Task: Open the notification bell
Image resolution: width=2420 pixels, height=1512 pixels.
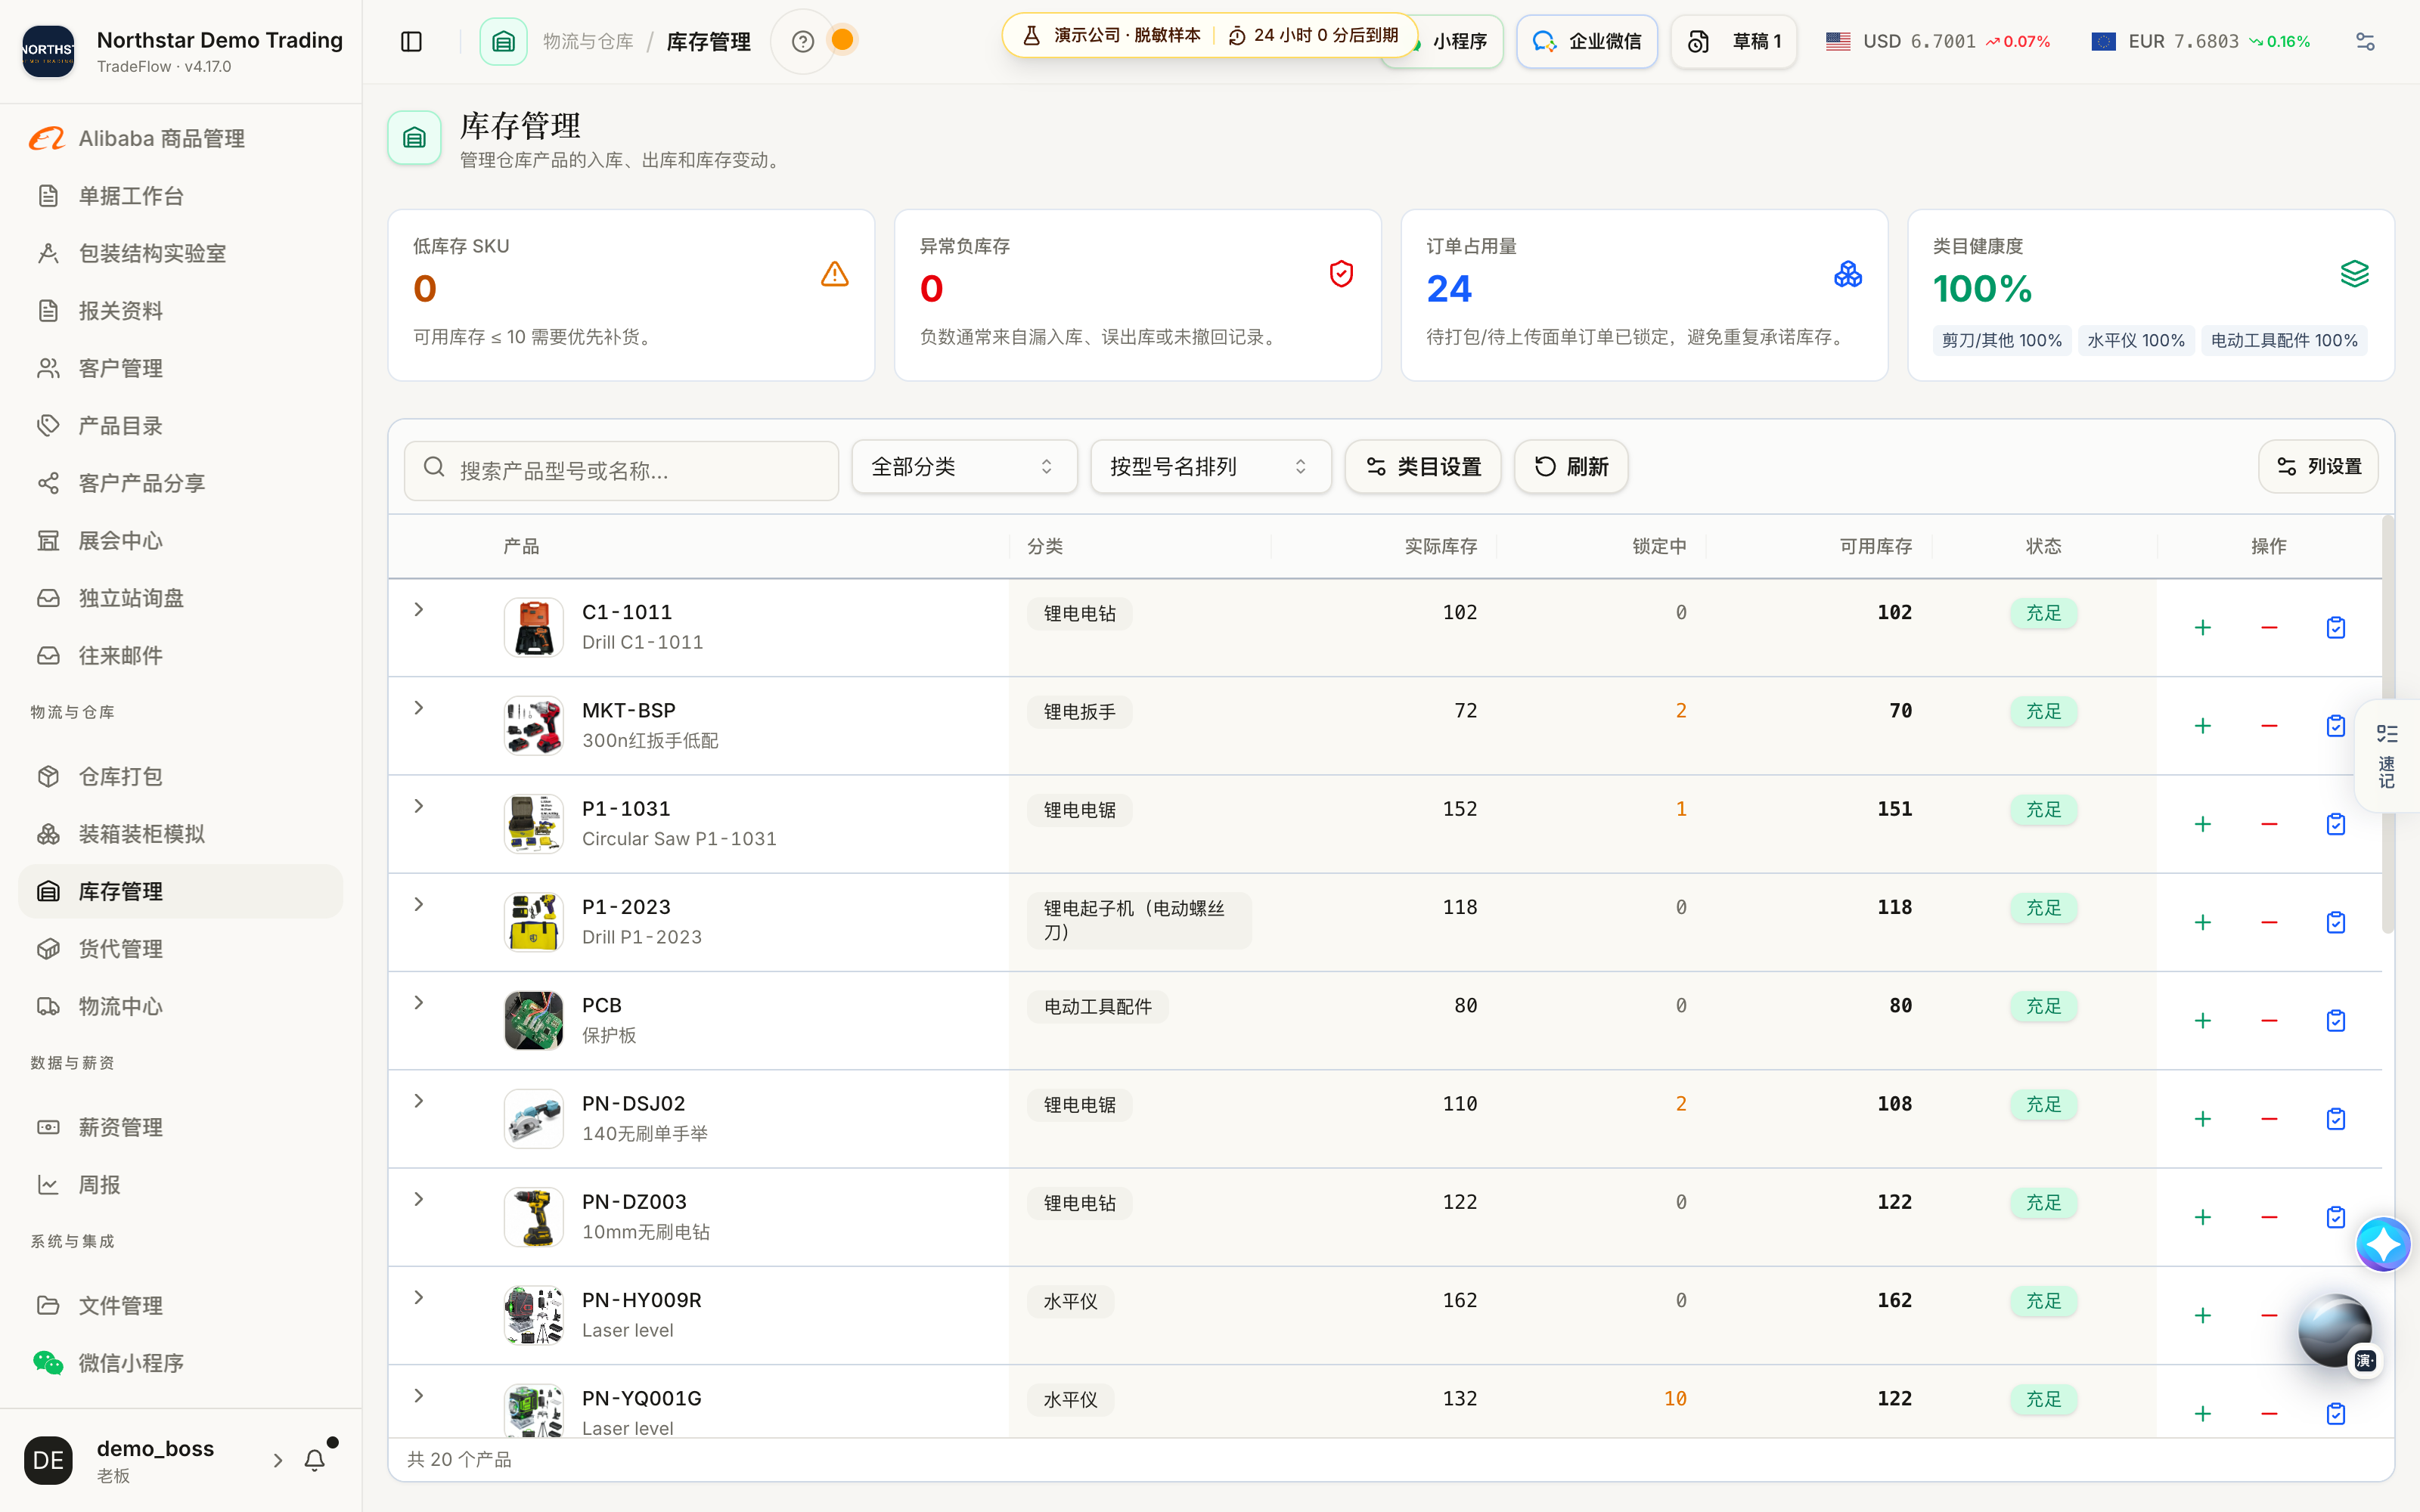Action: [x=315, y=1460]
